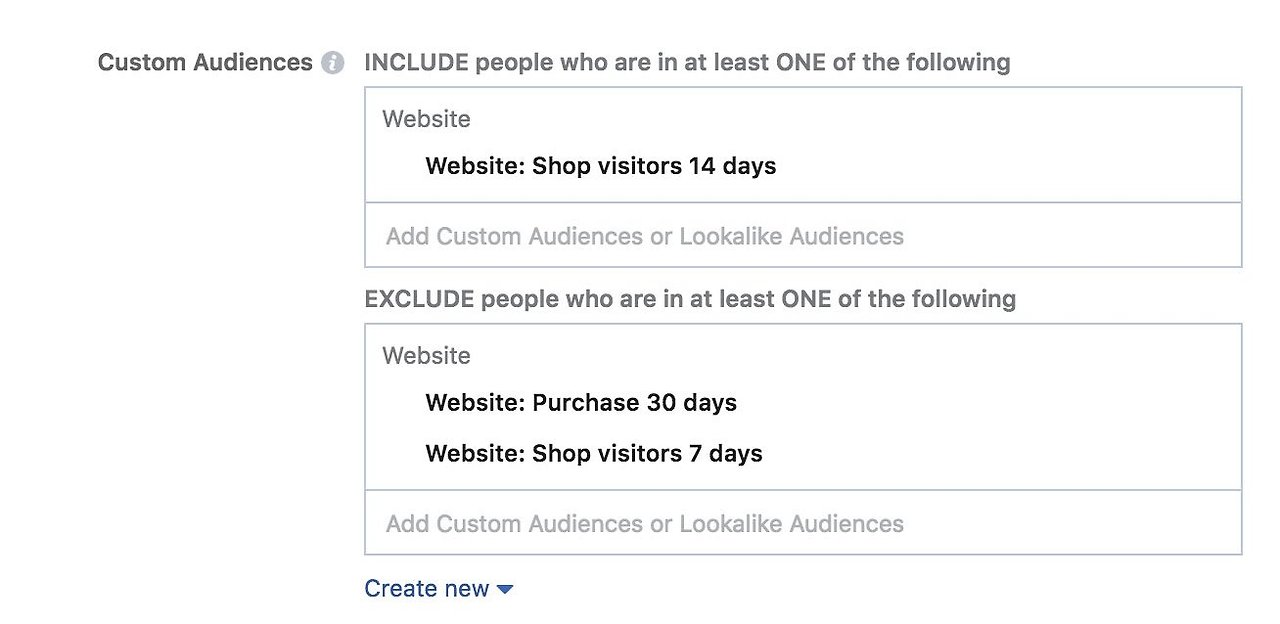This screenshot has height=624, width=1280.
Task: Open the Create new dropdown
Action: (440, 589)
